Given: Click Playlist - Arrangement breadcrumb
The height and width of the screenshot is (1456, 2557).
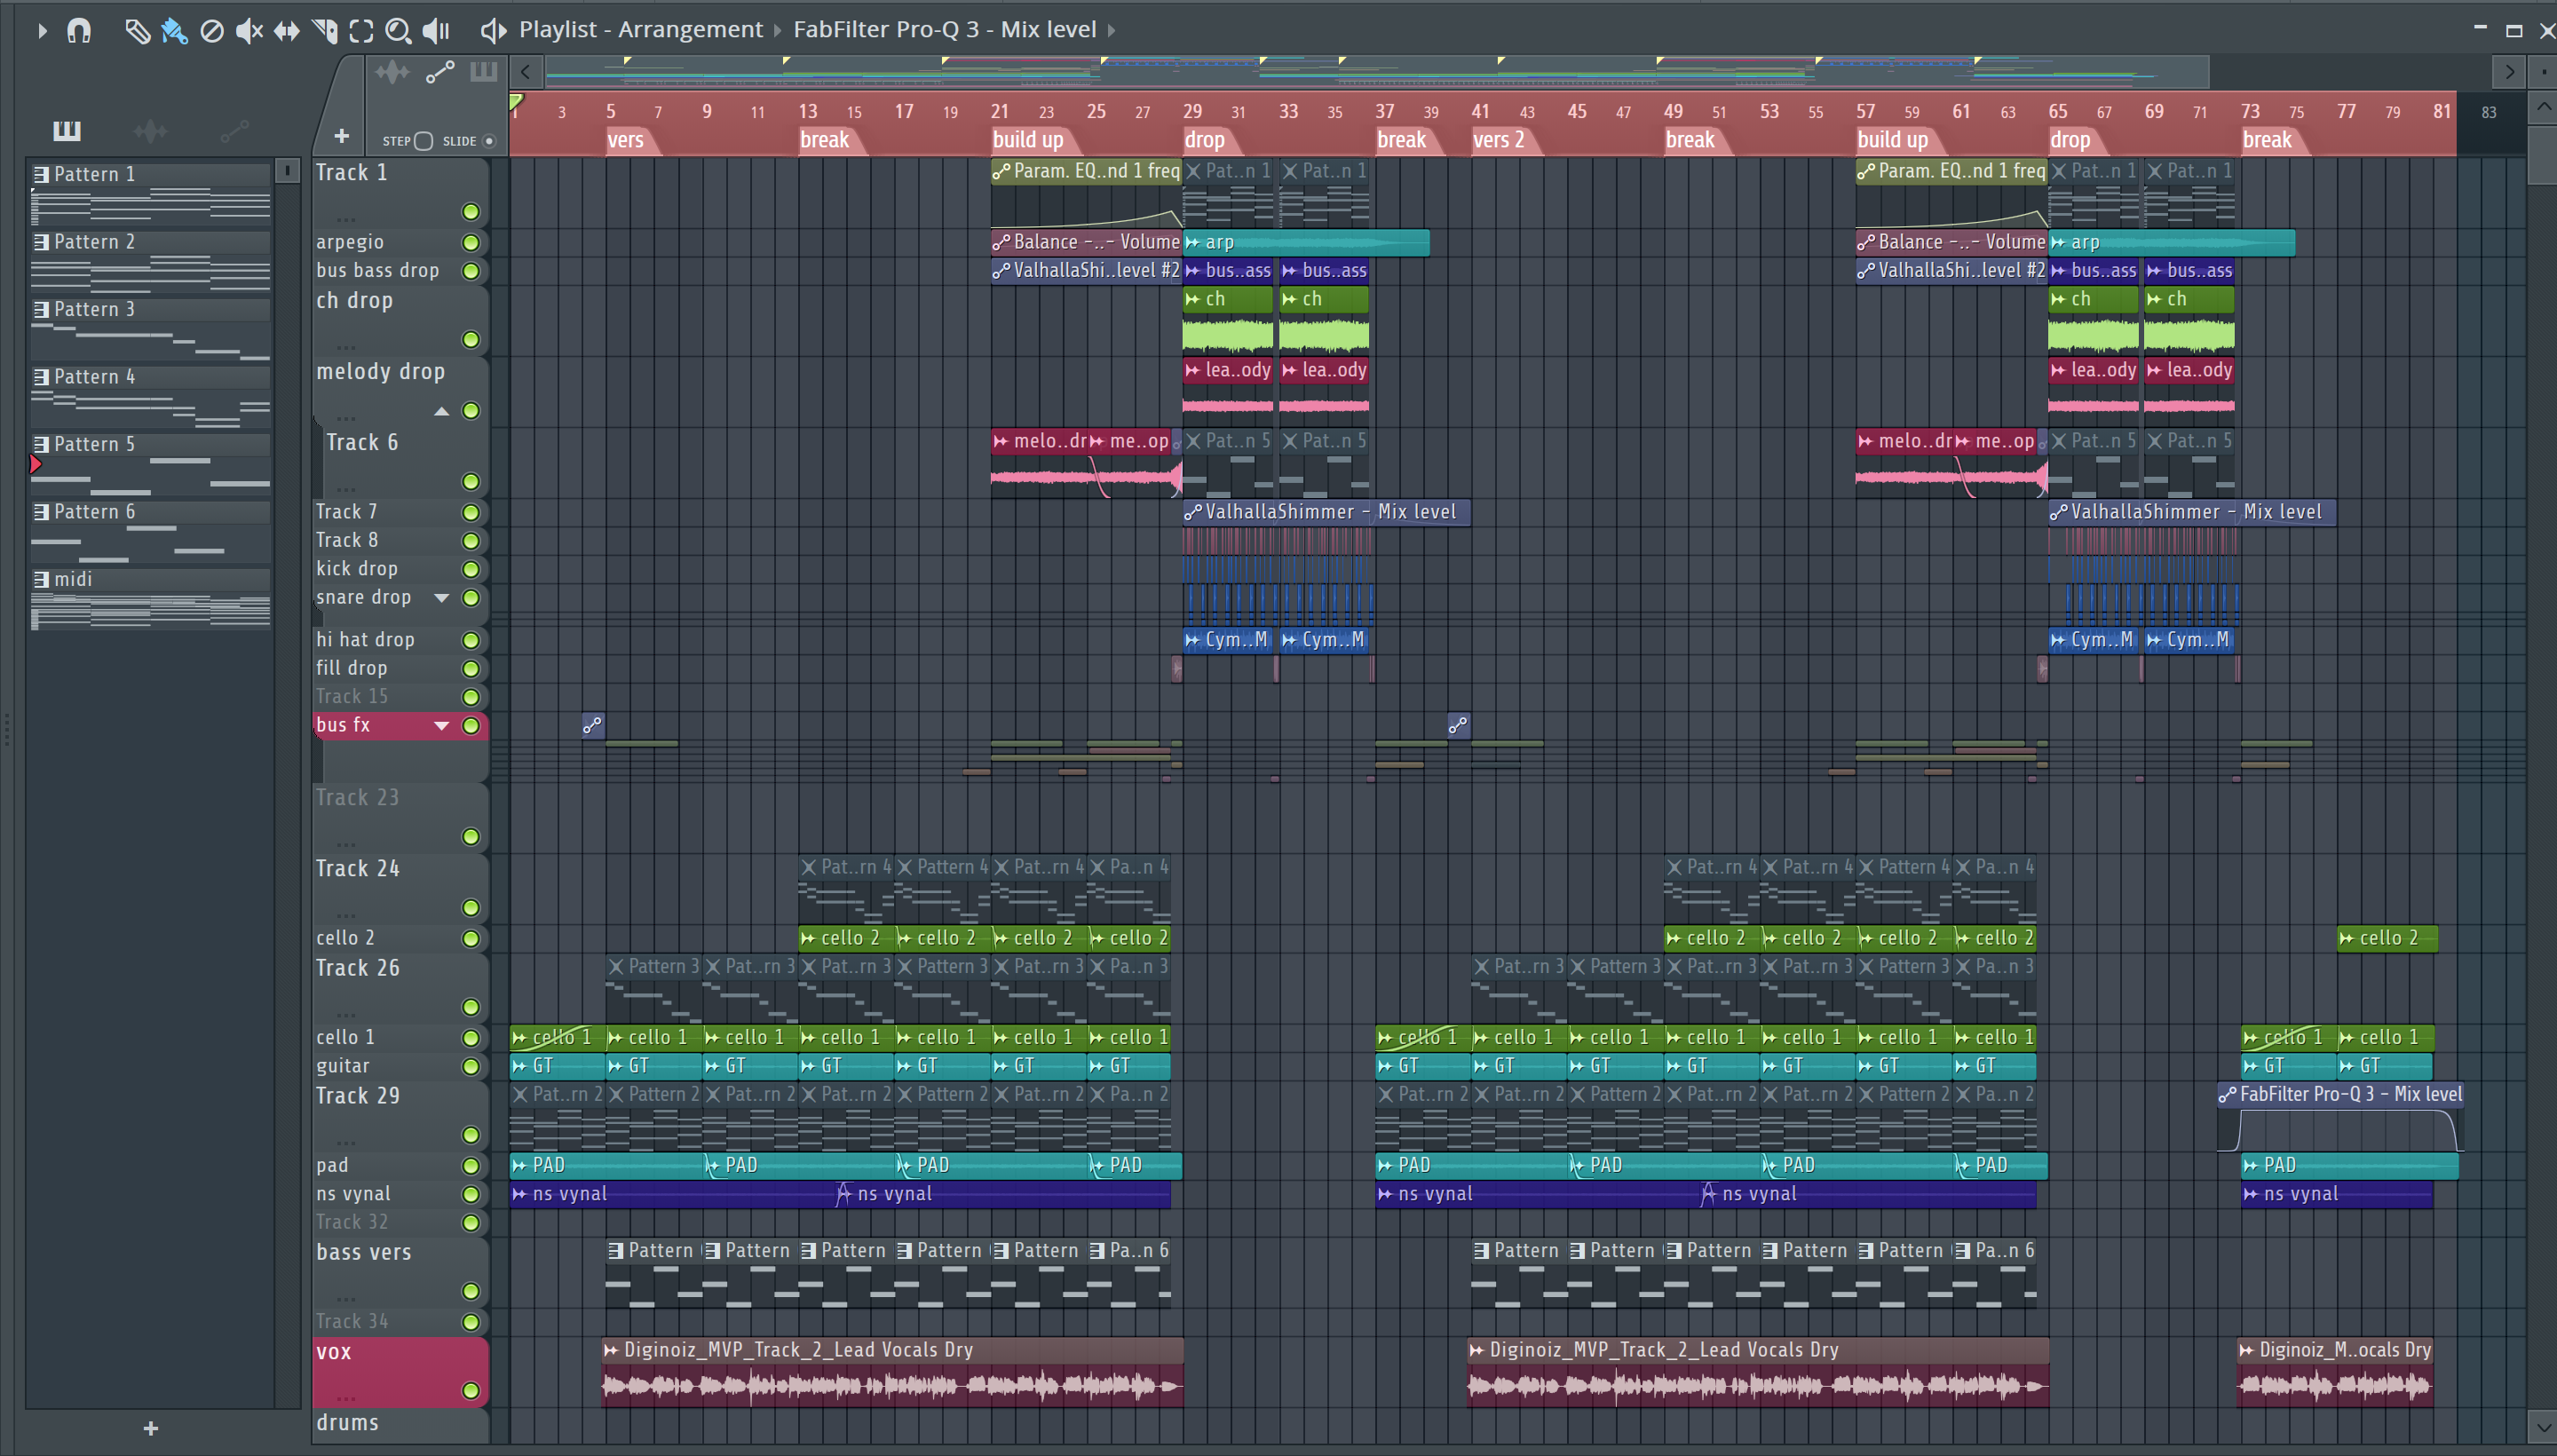Looking at the screenshot, I should [640, 30].
